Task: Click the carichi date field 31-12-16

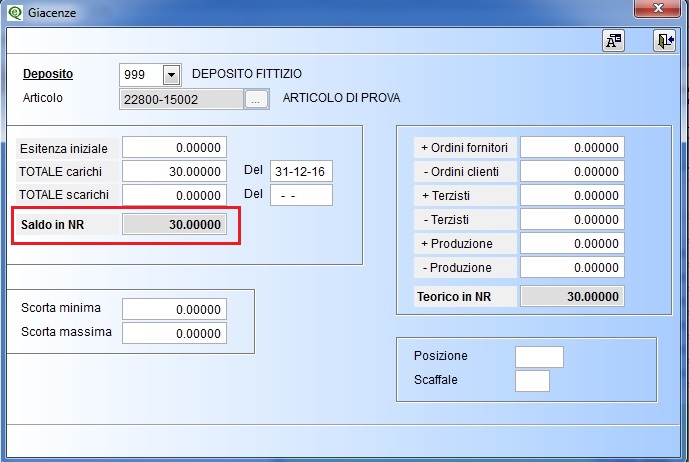Action: click(x=301, y=171)
